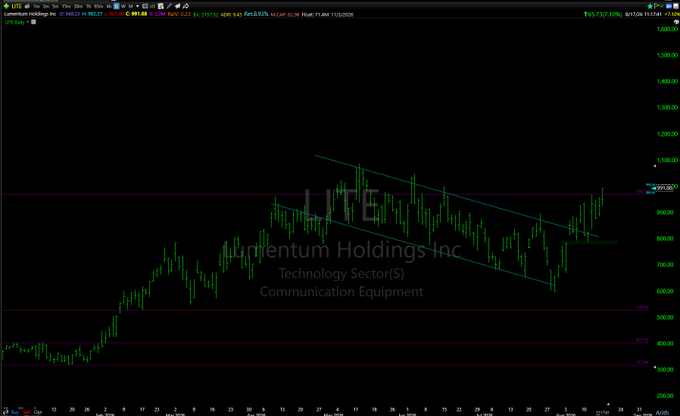Image resolution: width=680 pixels, height=416 pixels.
Task: Click the eraser drawing-tool icon
Action: point(177,6)
